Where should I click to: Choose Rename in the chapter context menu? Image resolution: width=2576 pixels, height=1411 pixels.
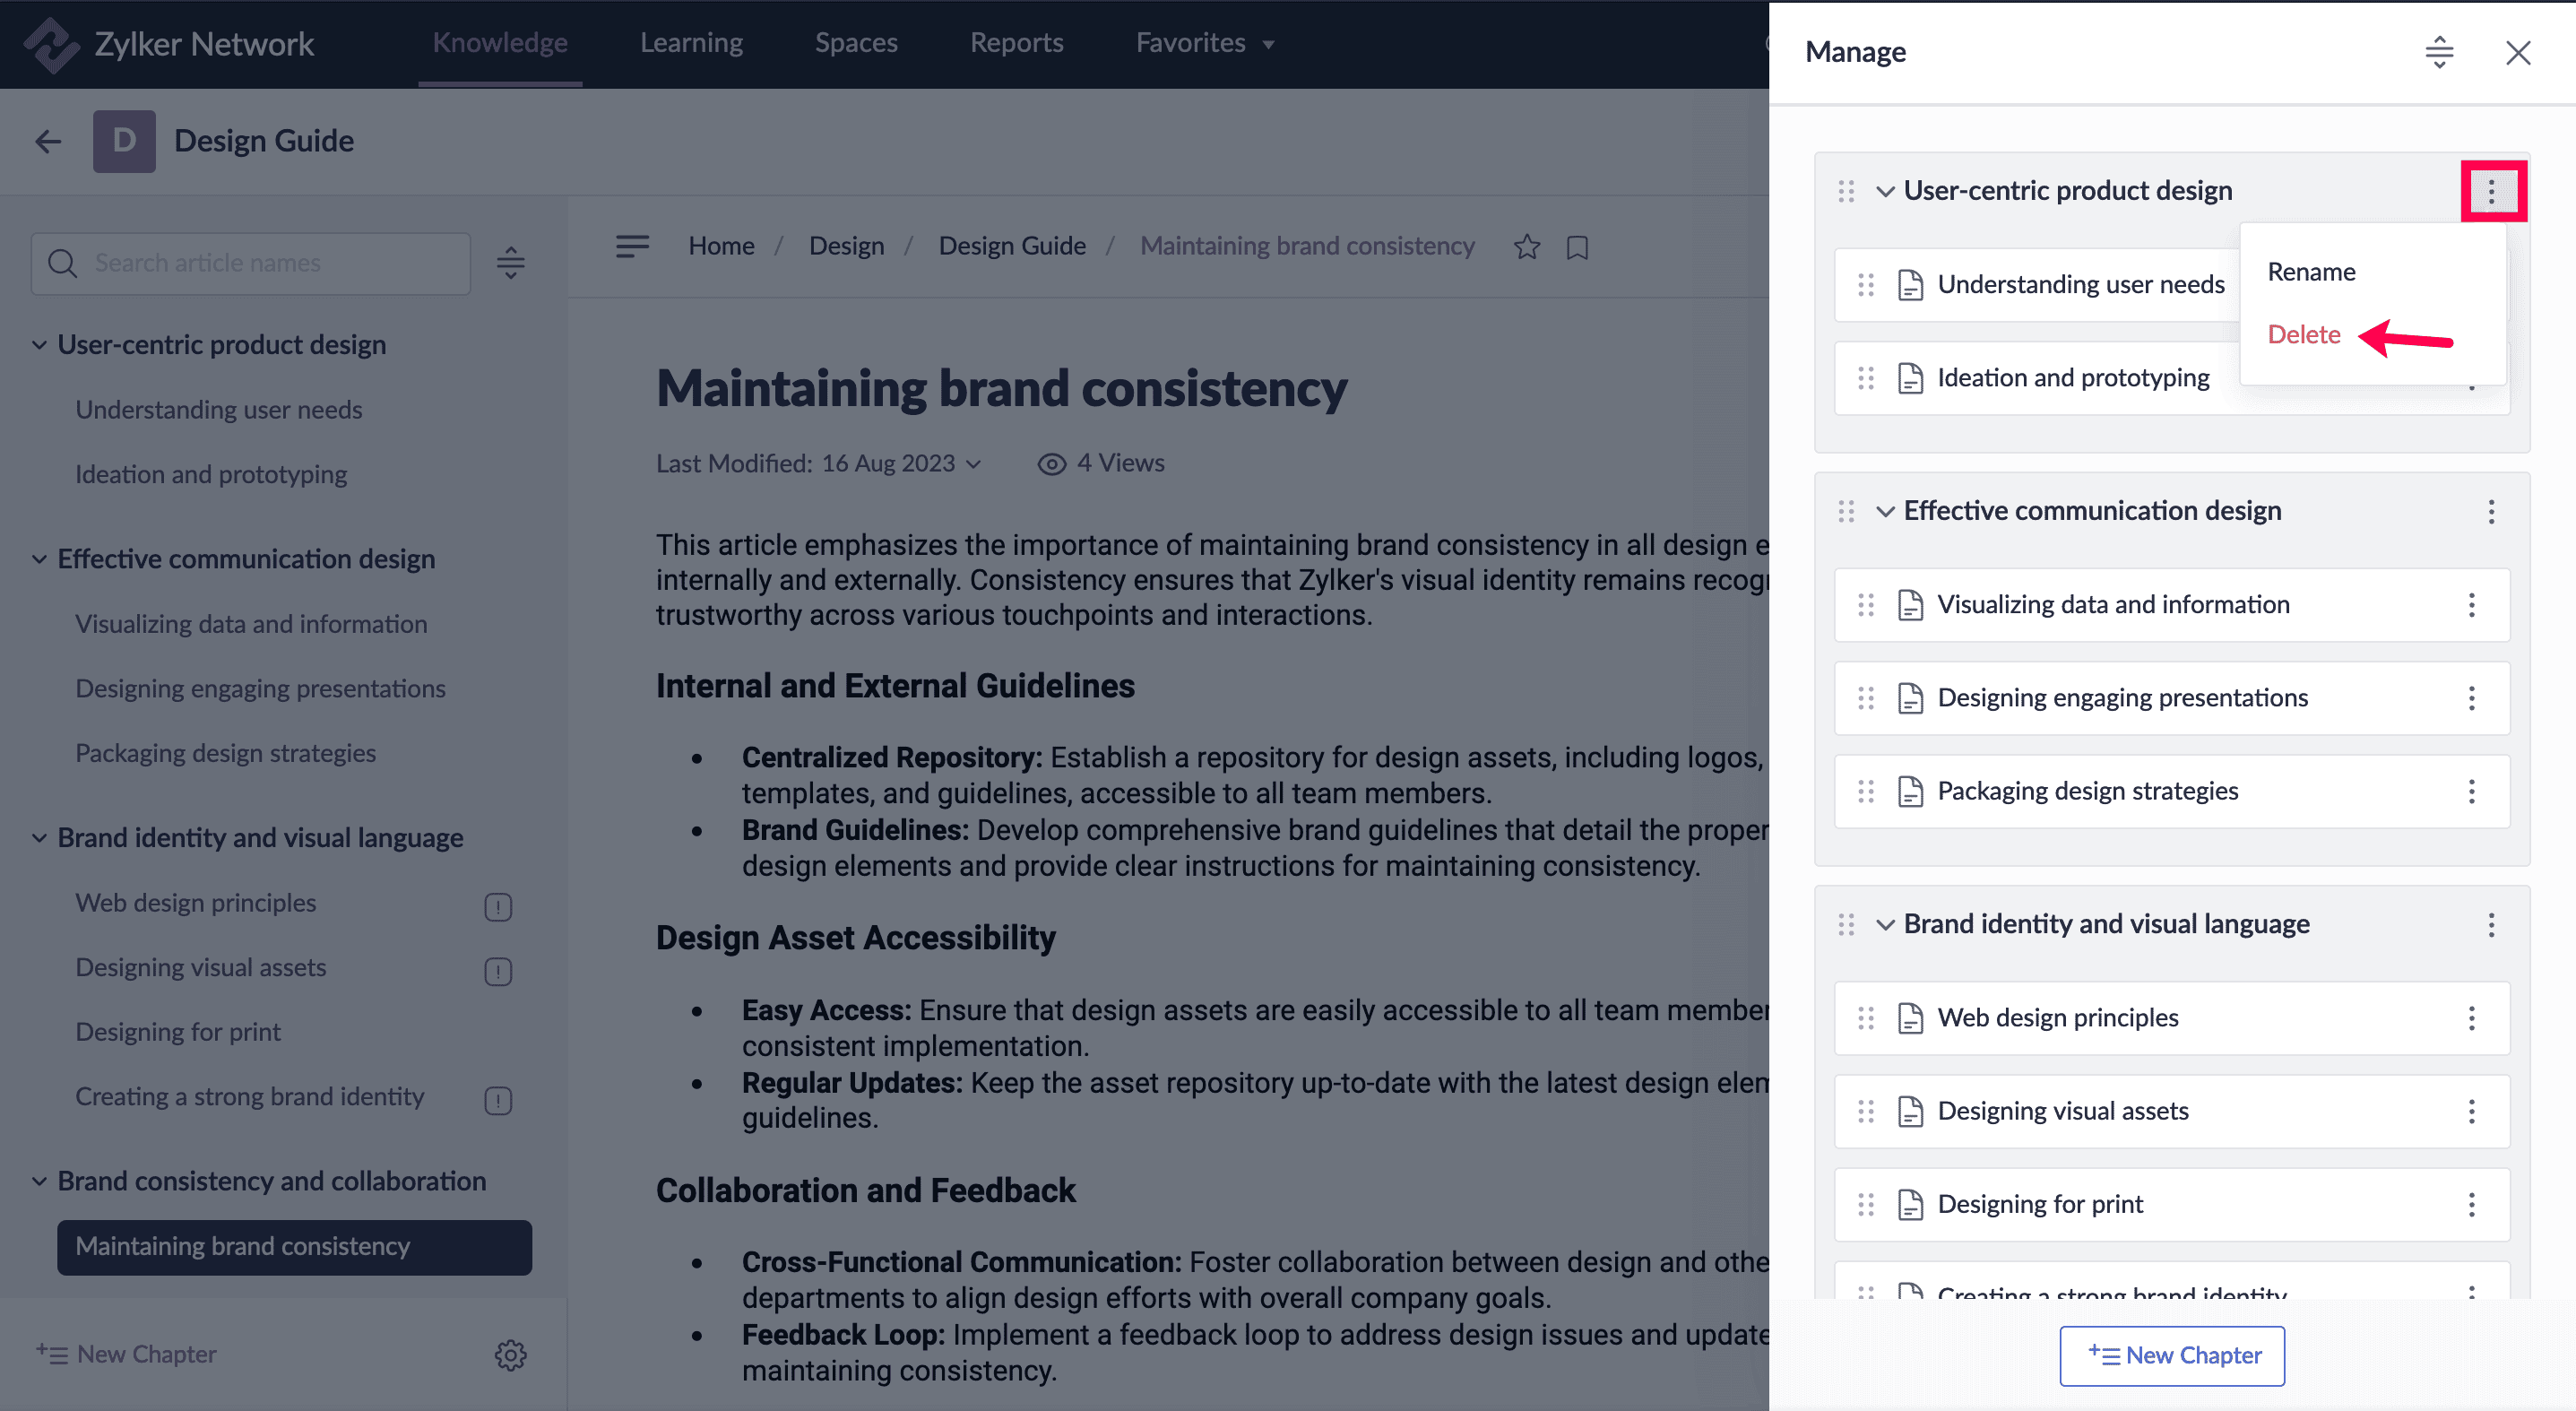pyautogui.click(x=2311, y=272)
